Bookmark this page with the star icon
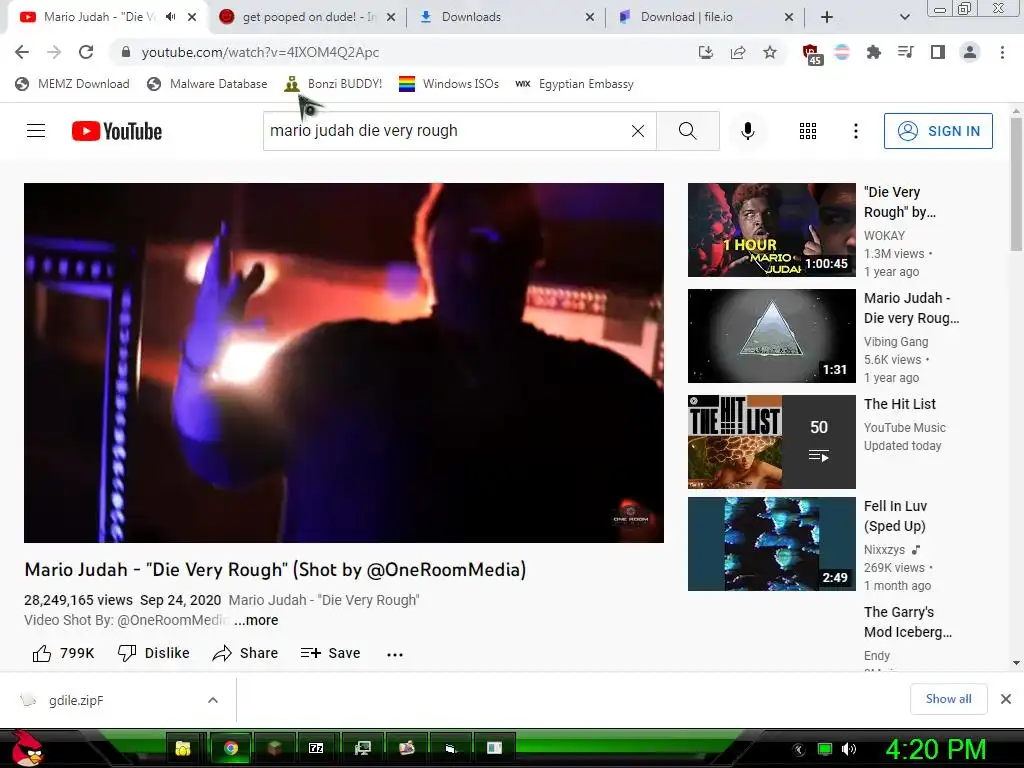1024x768 pixels. click(770, 52)
